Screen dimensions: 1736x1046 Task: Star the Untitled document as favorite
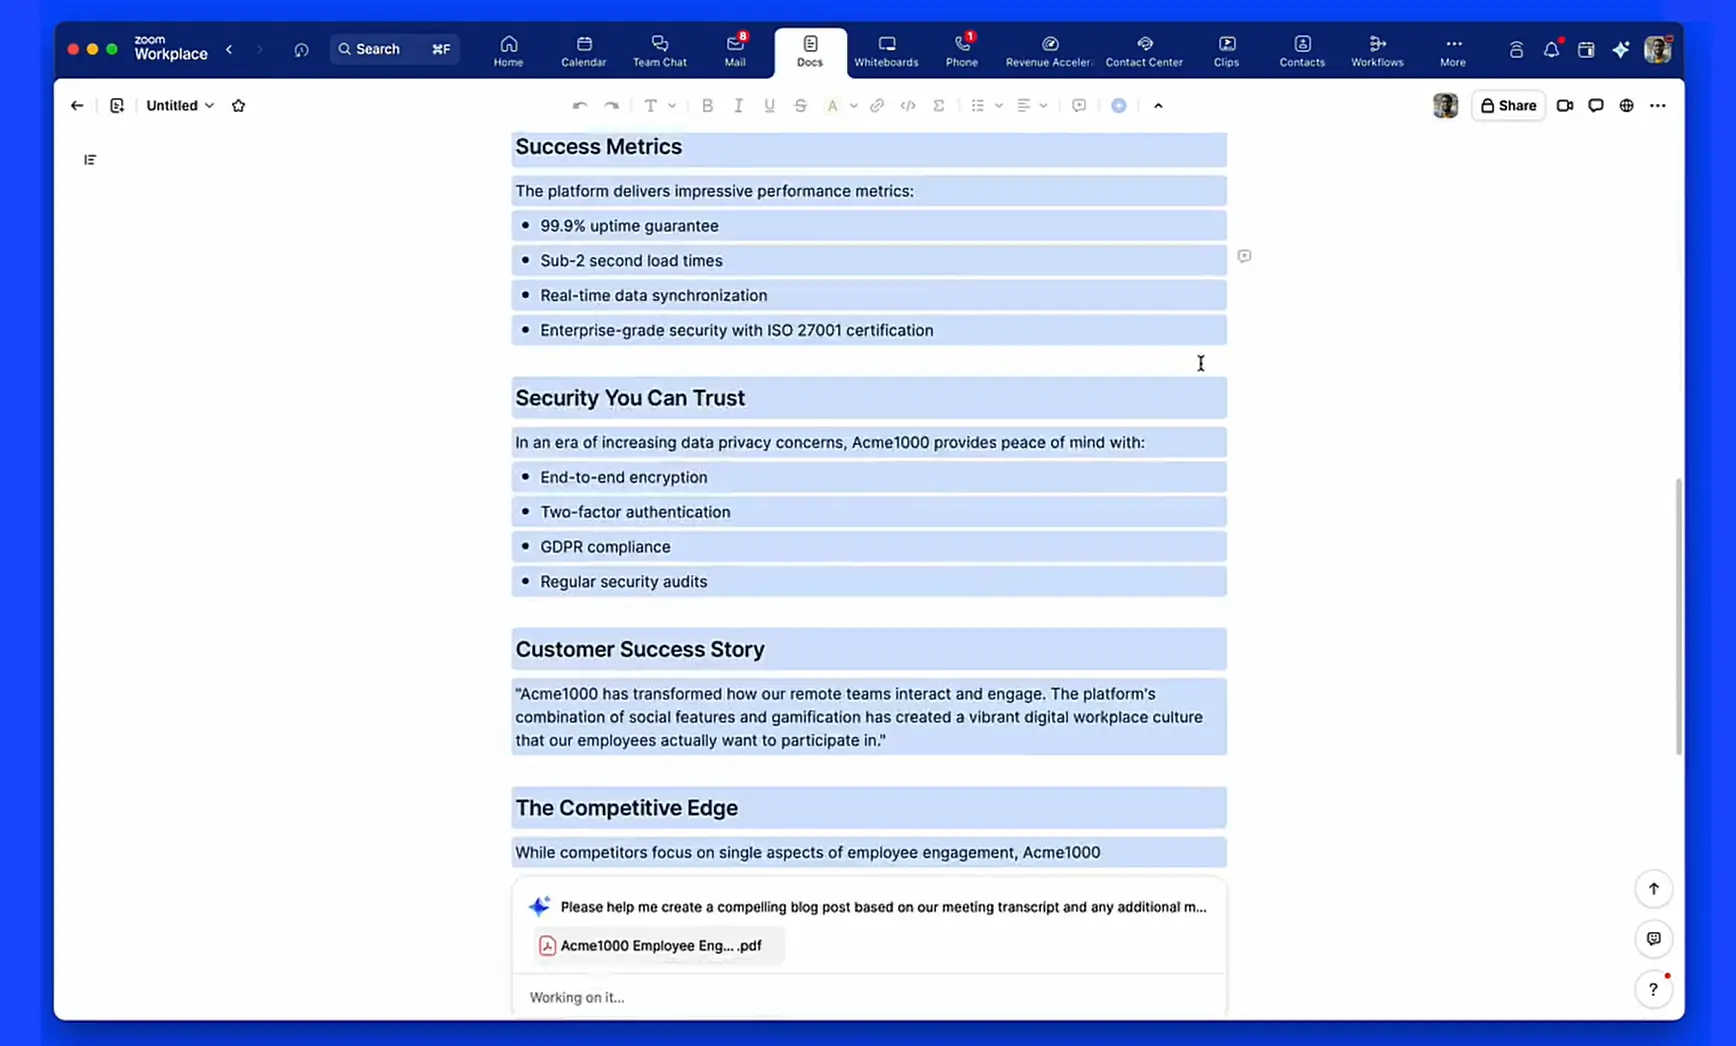pyautogui.click(x=238, y=105)
